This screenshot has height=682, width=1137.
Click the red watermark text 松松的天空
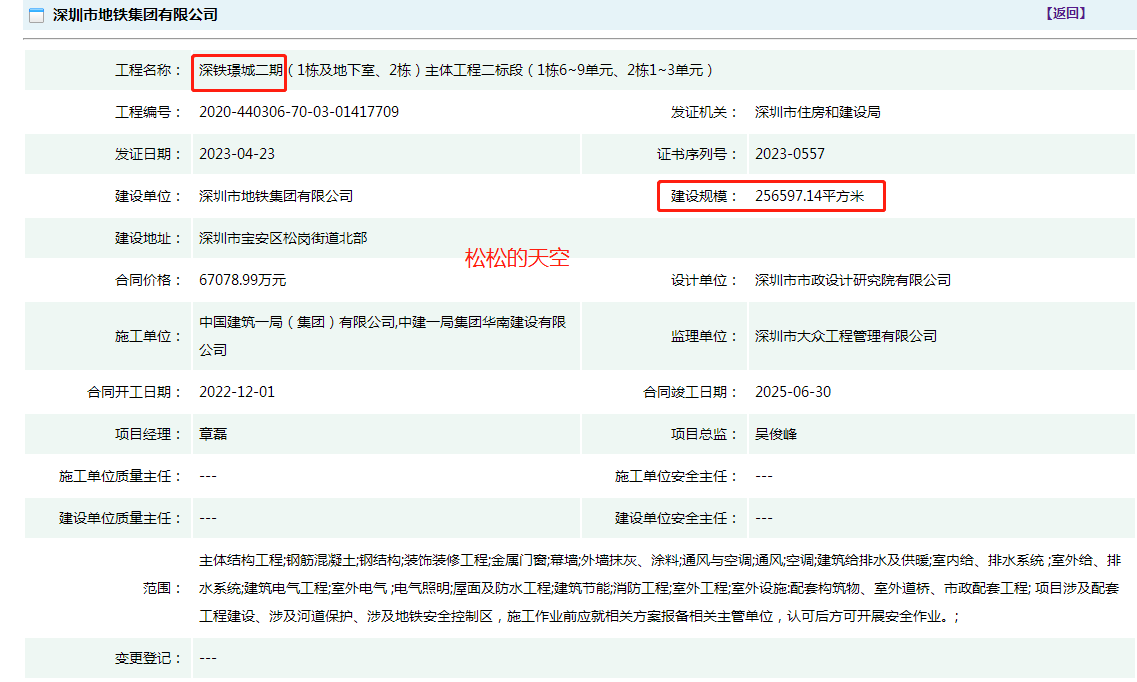517,257
